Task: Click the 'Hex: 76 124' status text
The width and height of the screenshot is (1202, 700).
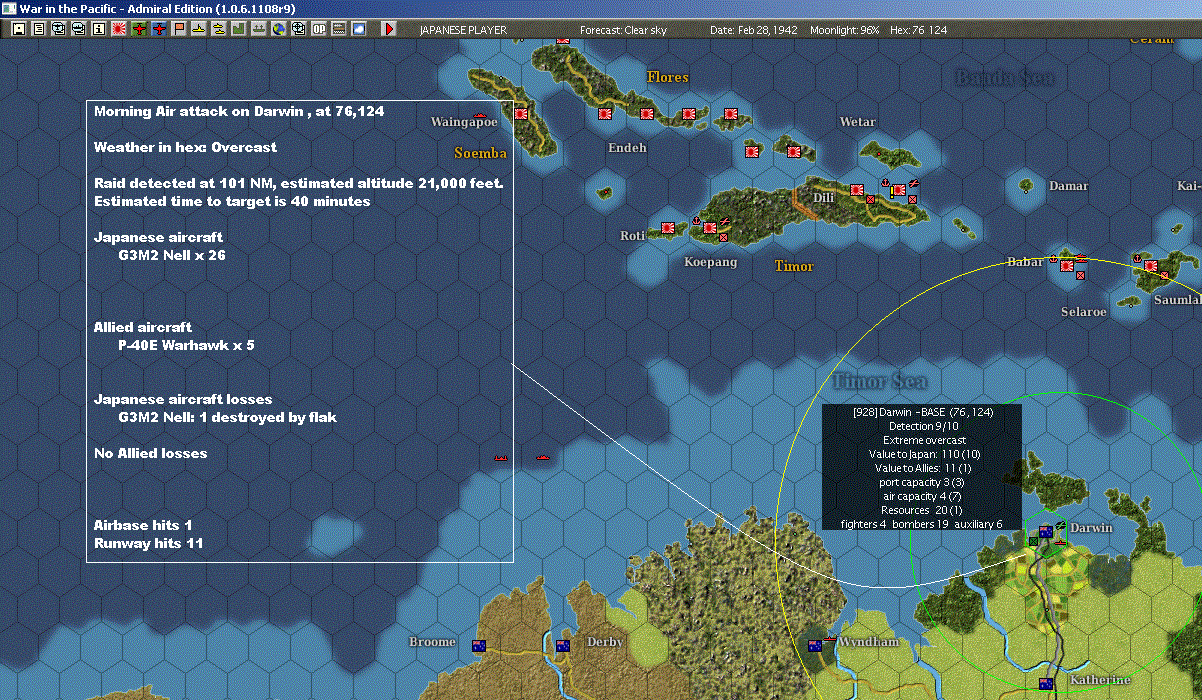Action: click(917, 30)
